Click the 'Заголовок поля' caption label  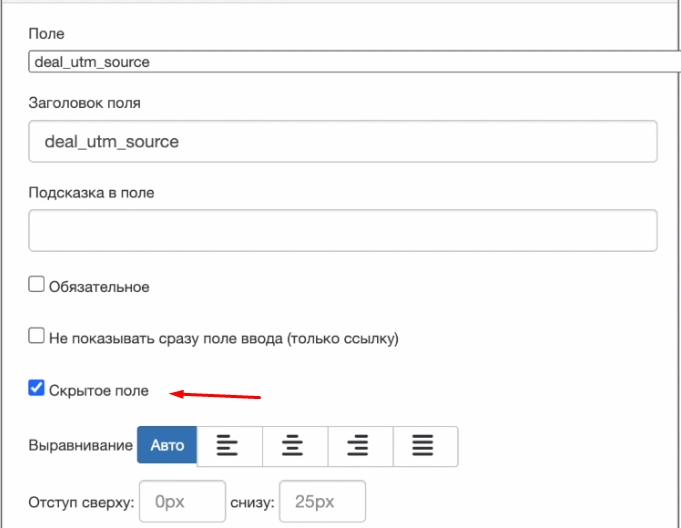[x=85, y=101]
